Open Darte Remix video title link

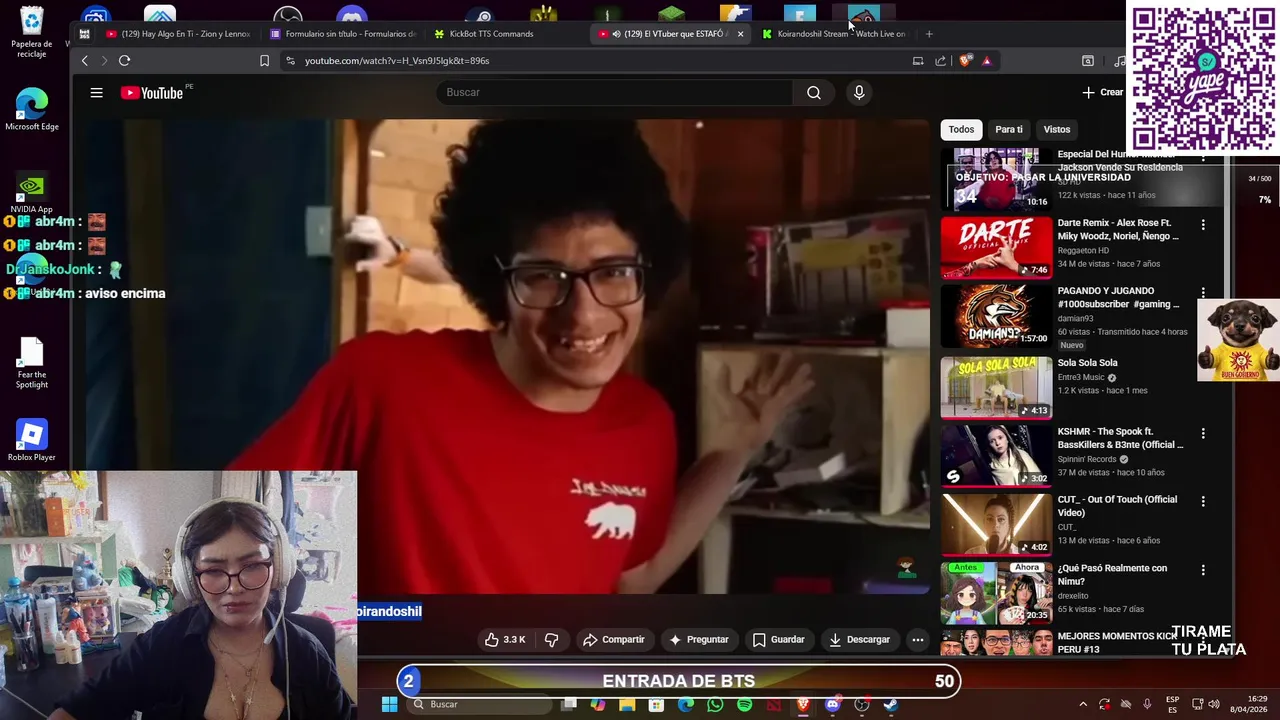tap(1118, 229)
